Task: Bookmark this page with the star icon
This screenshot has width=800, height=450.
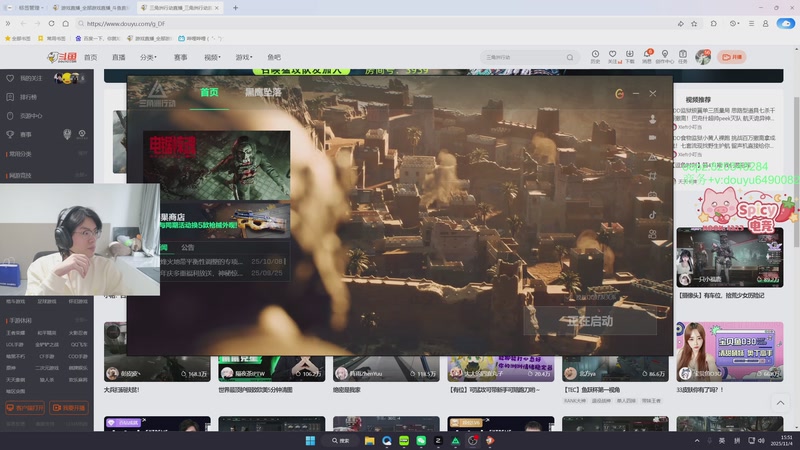Action: tap(694, 23)
